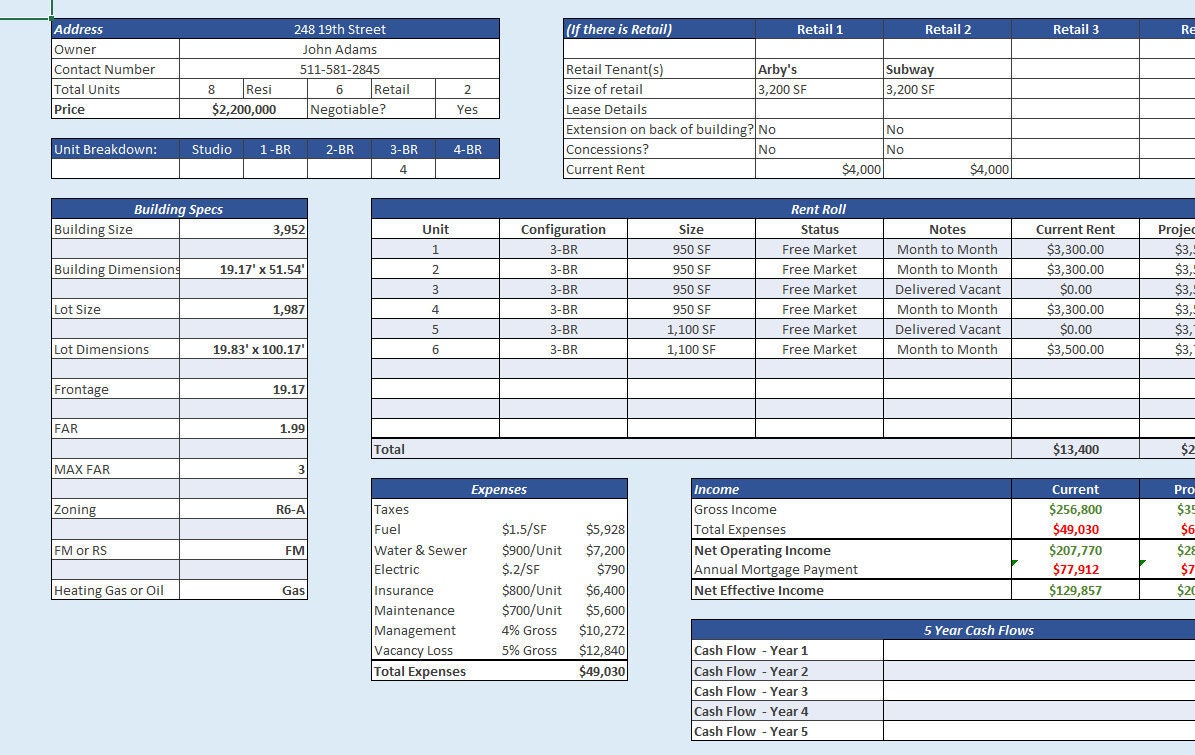Screen dimensions: 1195x755
Task: Select the Retail Tenant cell for Arby's
Action: point(819,69)
